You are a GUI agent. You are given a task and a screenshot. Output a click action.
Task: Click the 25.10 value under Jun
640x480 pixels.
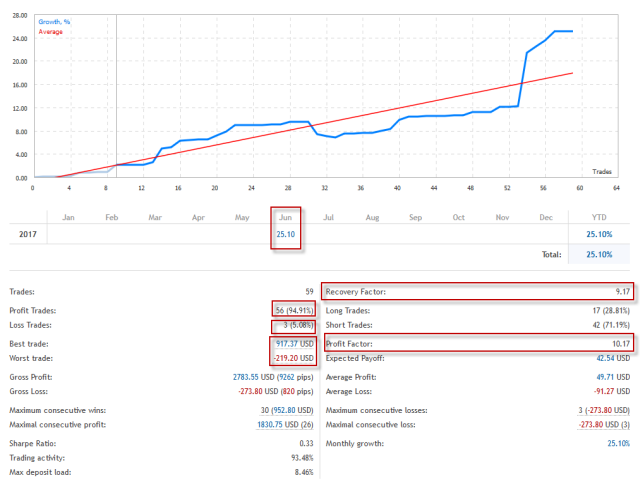tap(285, 236)
